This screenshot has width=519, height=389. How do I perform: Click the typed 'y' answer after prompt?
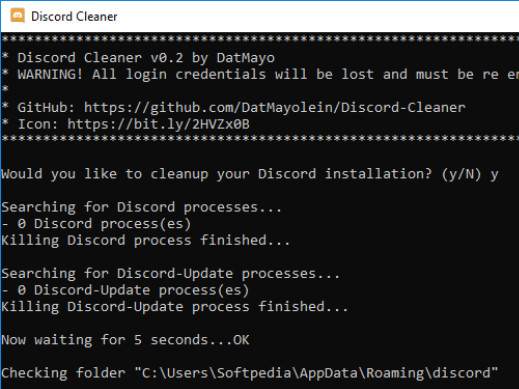coord(494,175)
